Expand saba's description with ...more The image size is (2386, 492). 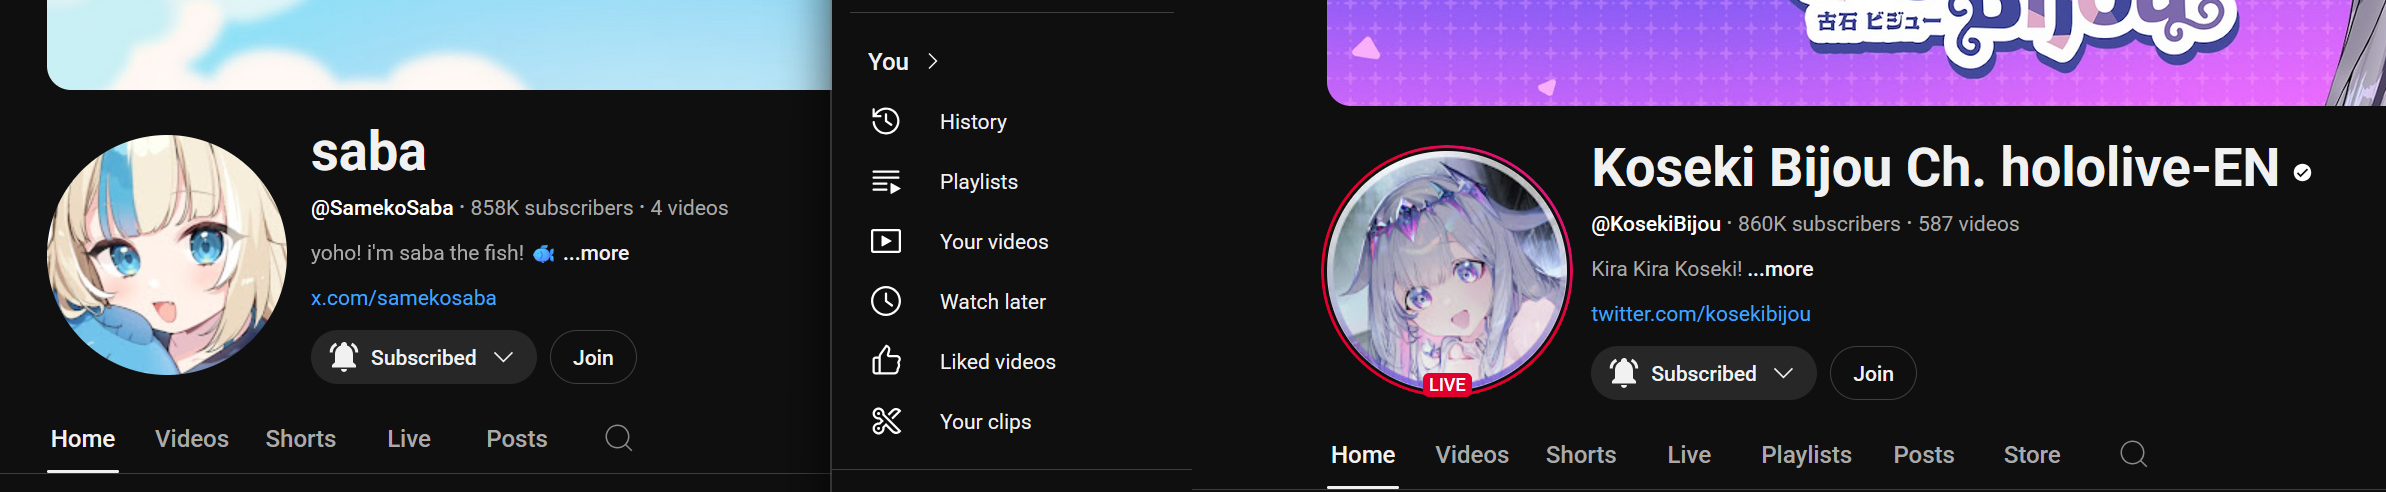596,253
